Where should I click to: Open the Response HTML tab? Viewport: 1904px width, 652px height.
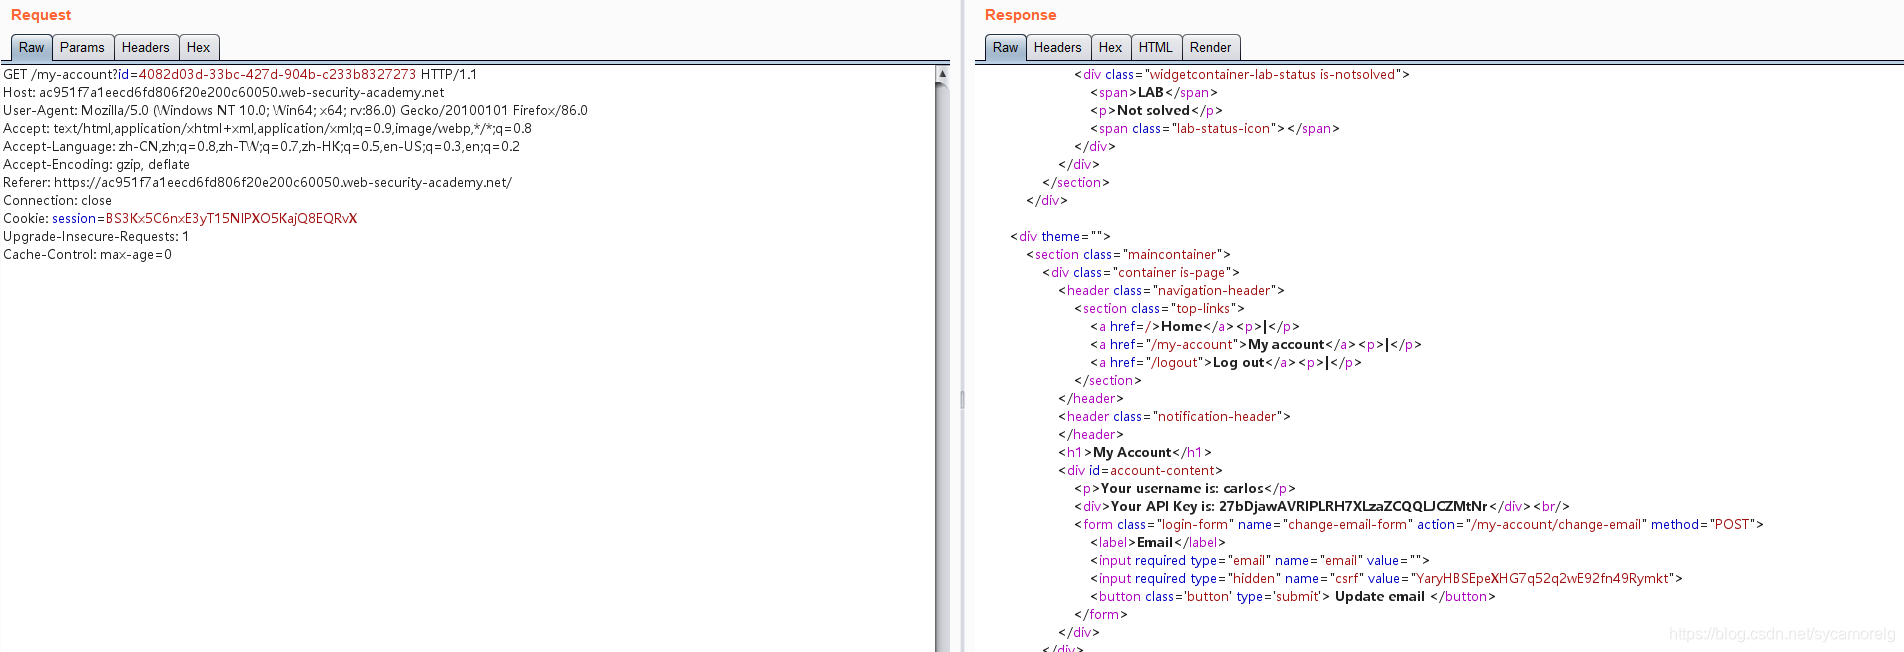(x=1156, y=48)
